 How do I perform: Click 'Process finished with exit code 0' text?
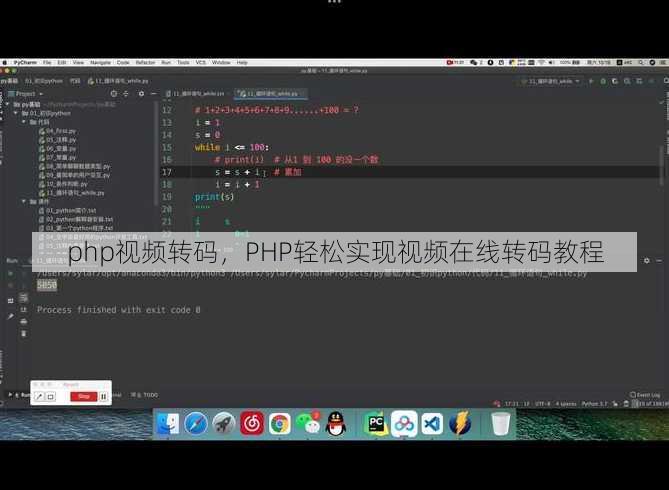tap(119, 310)
